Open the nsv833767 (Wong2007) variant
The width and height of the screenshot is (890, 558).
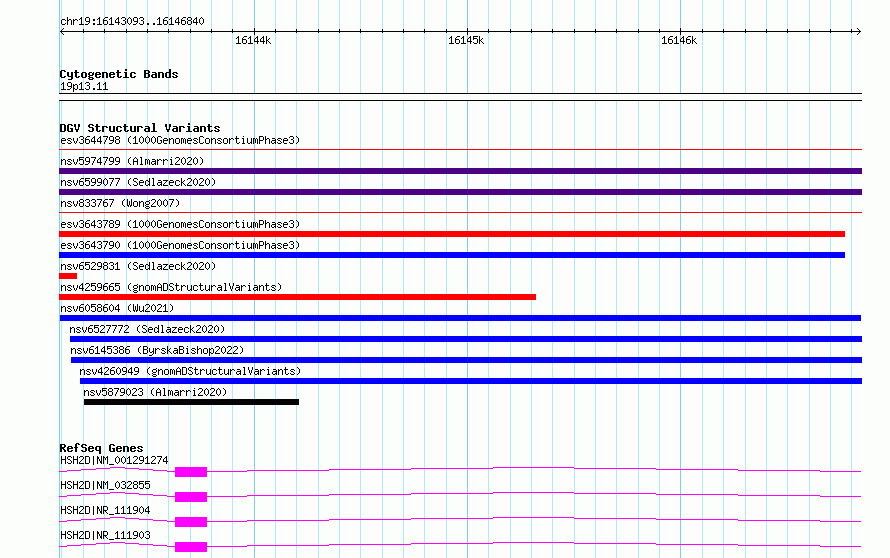[120, 203]
